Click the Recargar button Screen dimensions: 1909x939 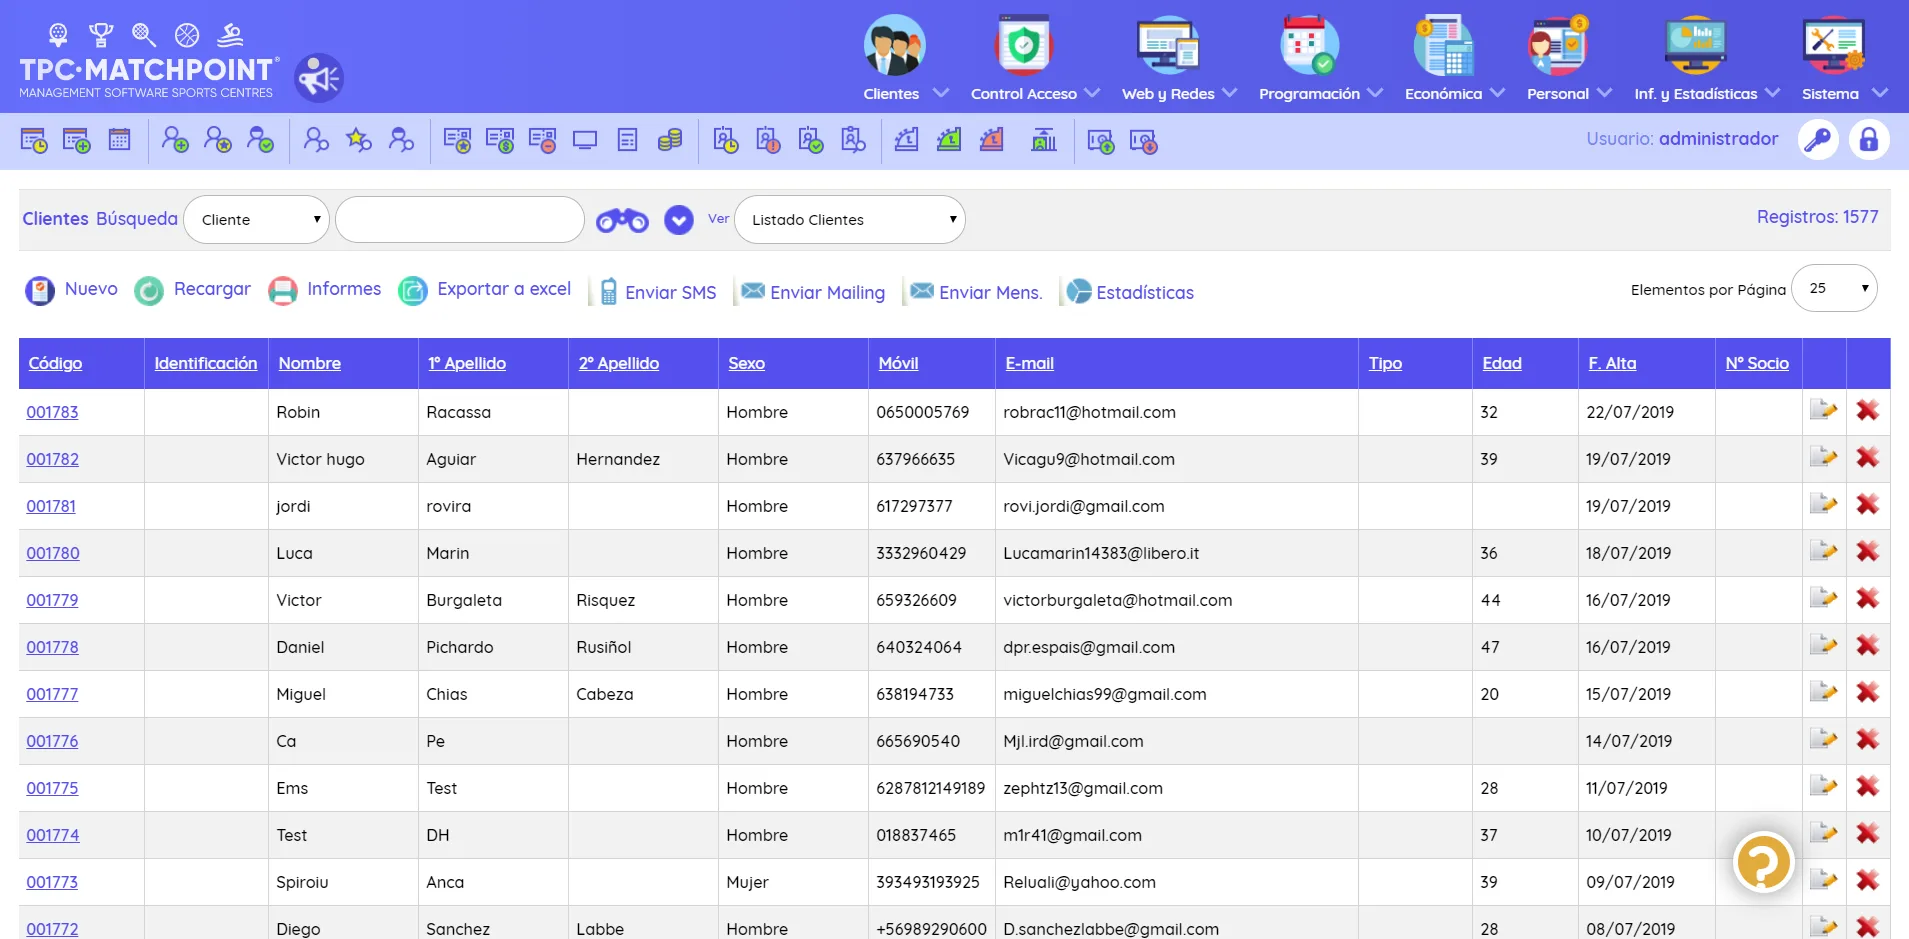pos(192,289)
